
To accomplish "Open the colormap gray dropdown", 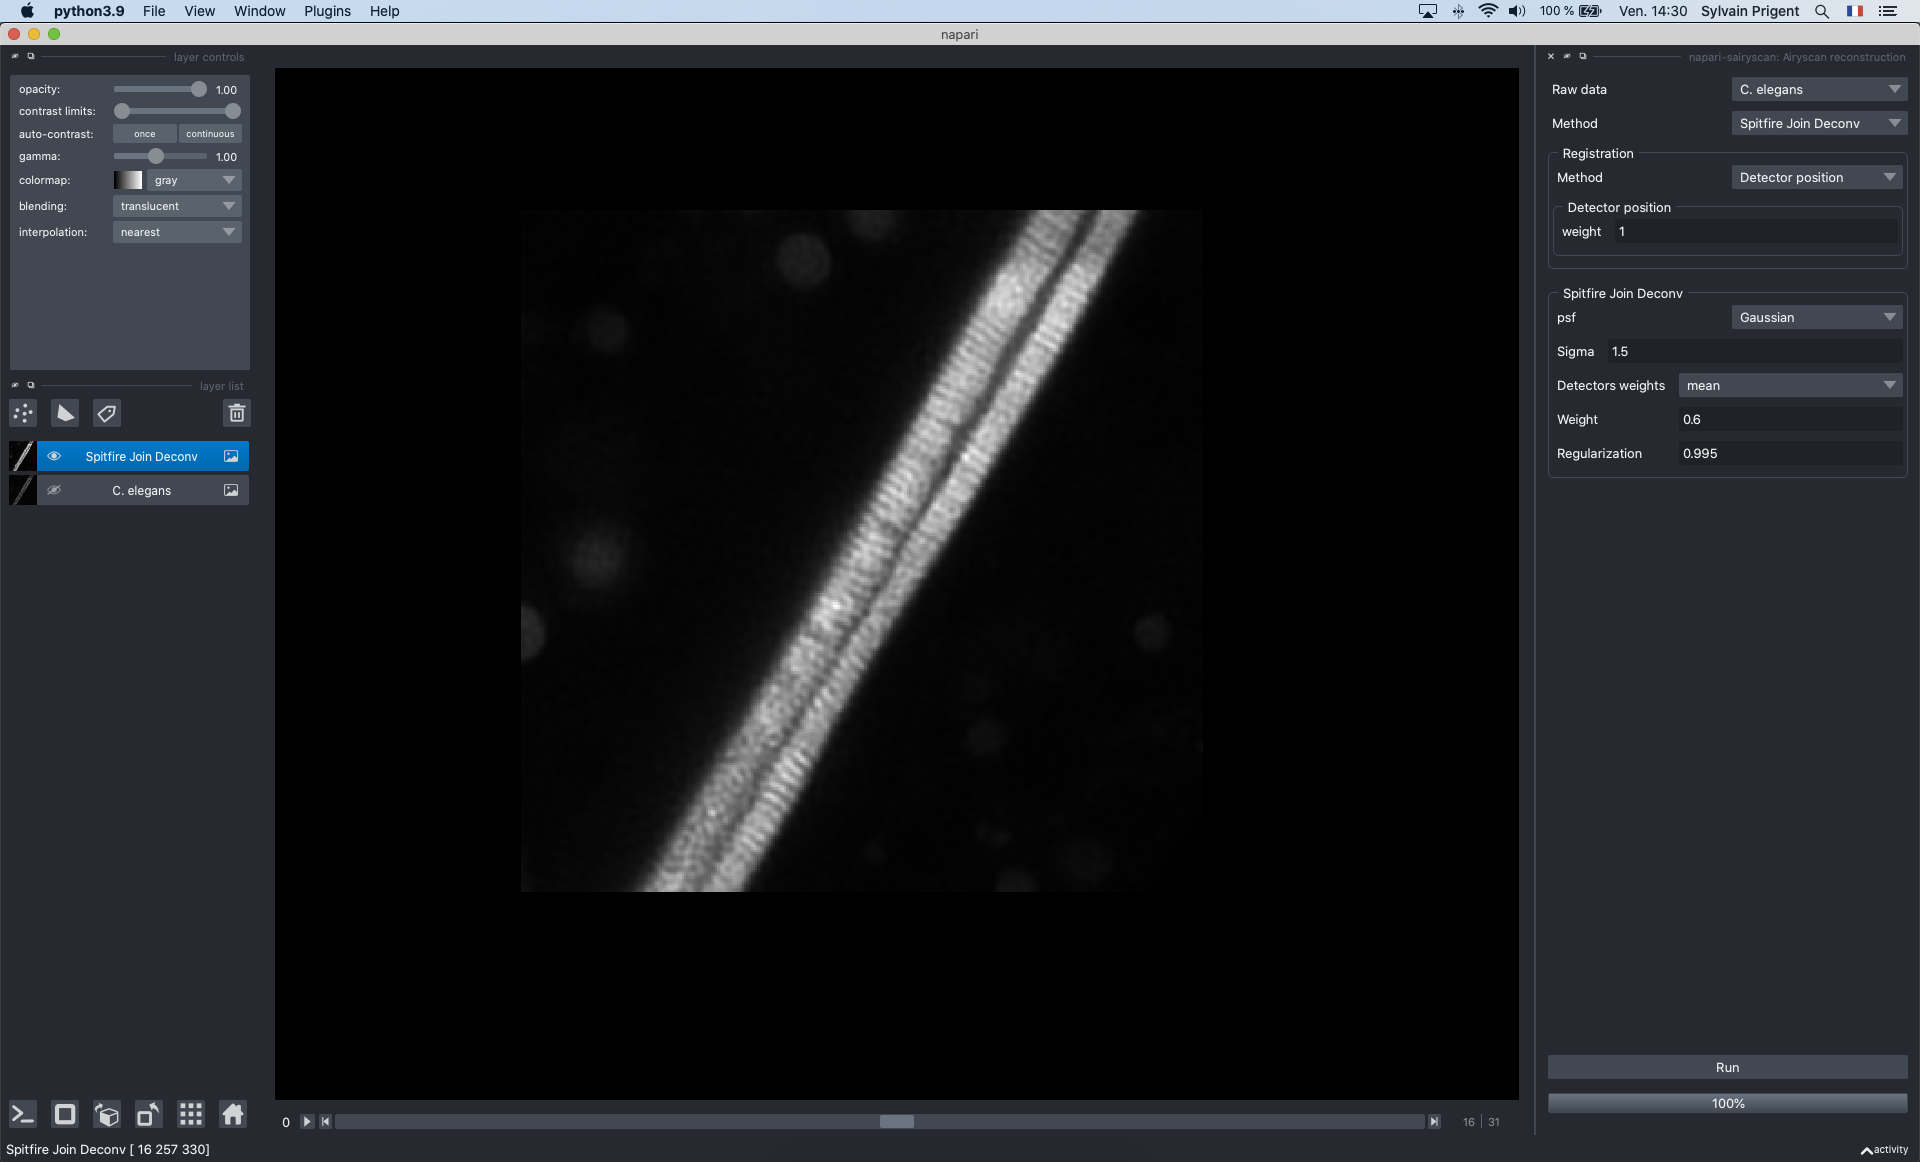I will (195, 180).
